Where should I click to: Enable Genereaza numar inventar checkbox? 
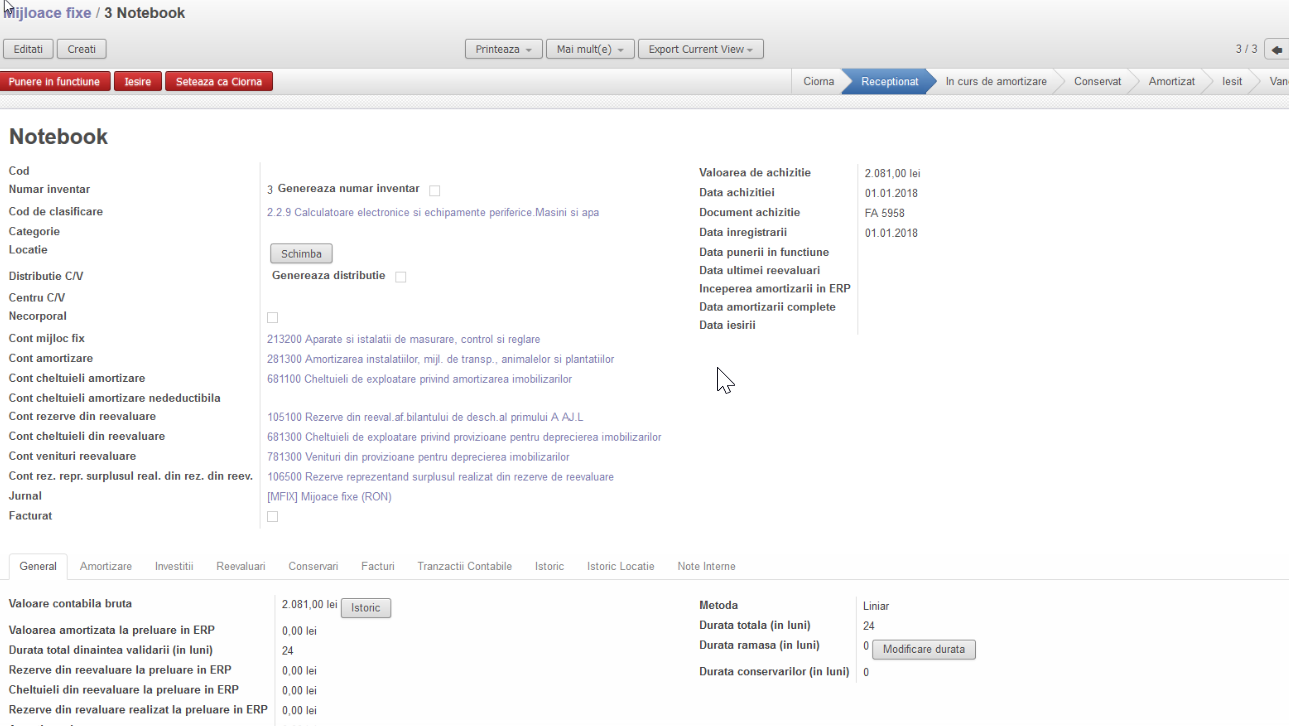tap(434, 190)
